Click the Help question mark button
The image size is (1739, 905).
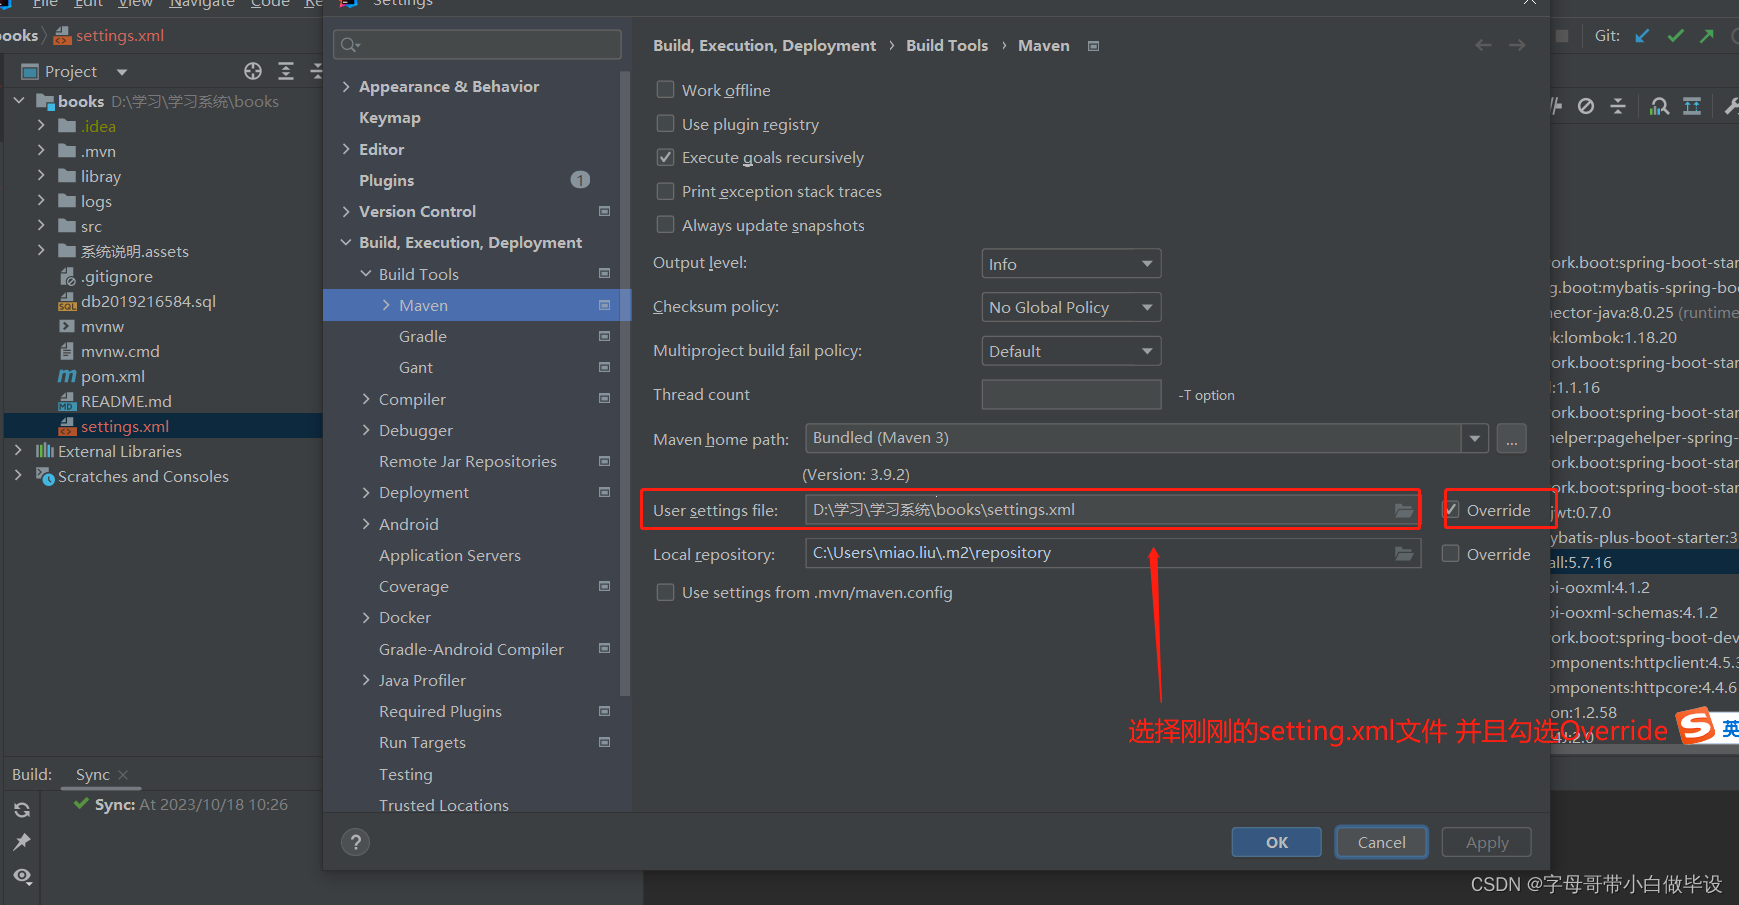click(355, 842)
